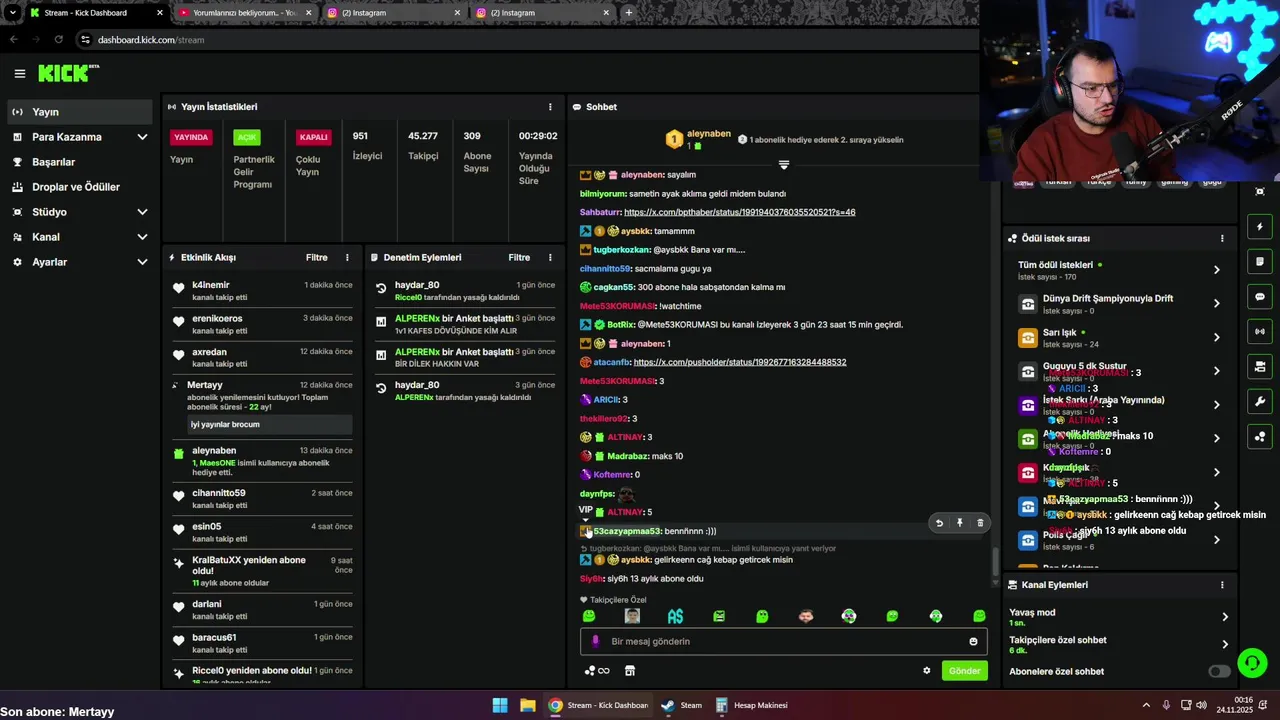Open Etkinlik Akışı three-dot menu
Screen dimensions: 1280x720
[347, 257]
